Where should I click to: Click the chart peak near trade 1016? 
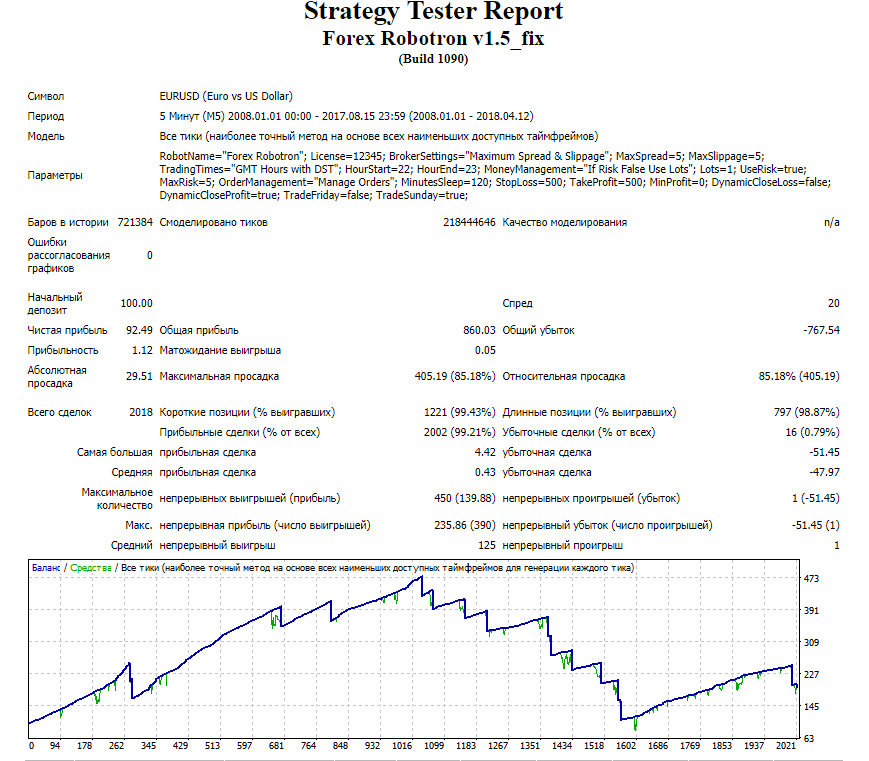421,577
